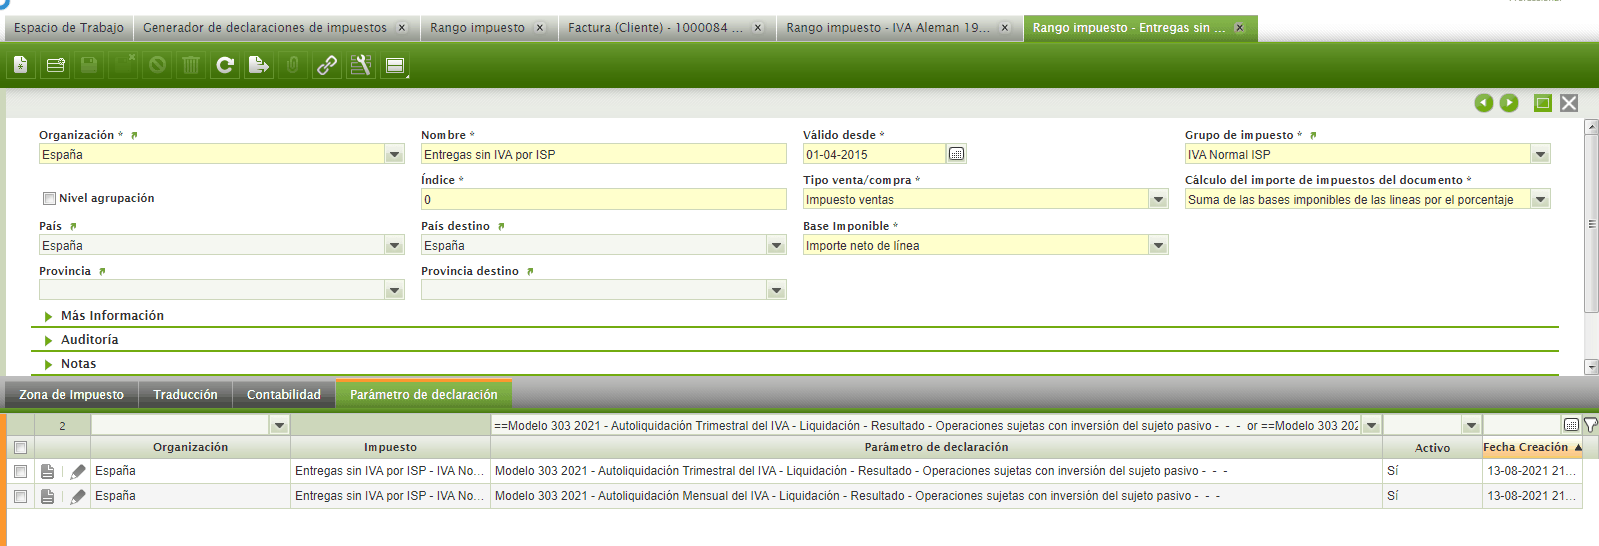
Task: Open the Provincia destino dropdown
Action: [x=777, y=290]
